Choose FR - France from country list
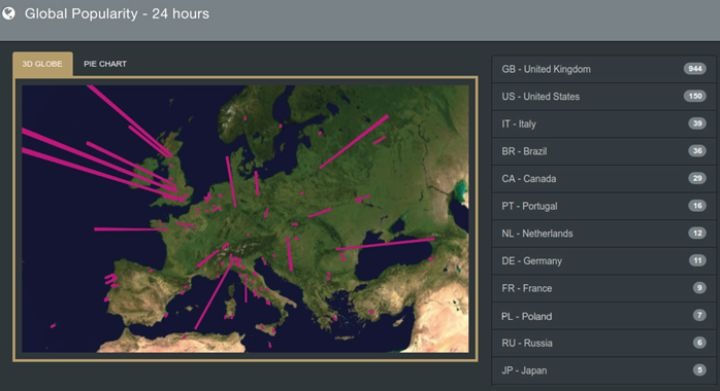 (x=604, y=288)
